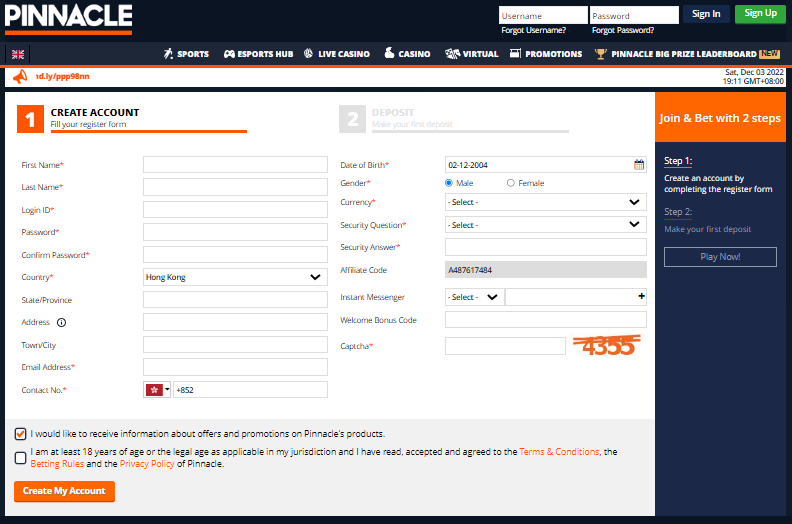This screenshot has height=524, width=792.
Task: Click the Pinnacle logo
Action: click(68, 17)
